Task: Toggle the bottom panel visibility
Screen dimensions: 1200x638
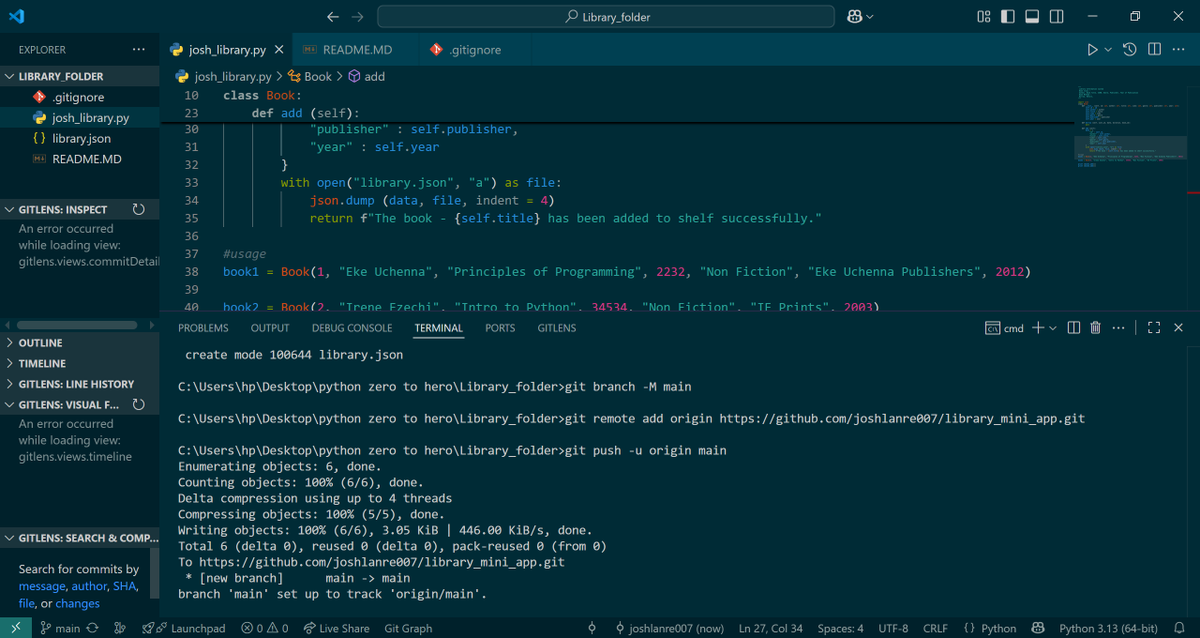Action: point(1032,16)
